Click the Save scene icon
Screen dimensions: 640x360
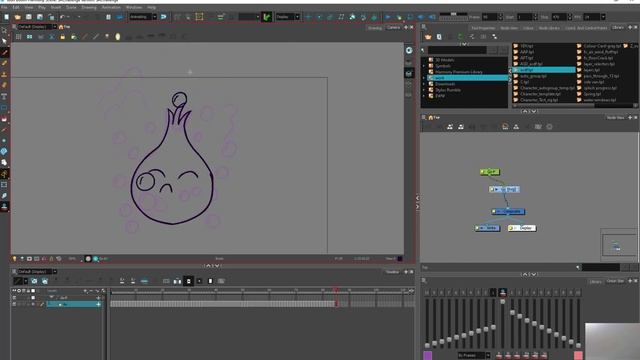click(x=29, y=17)
